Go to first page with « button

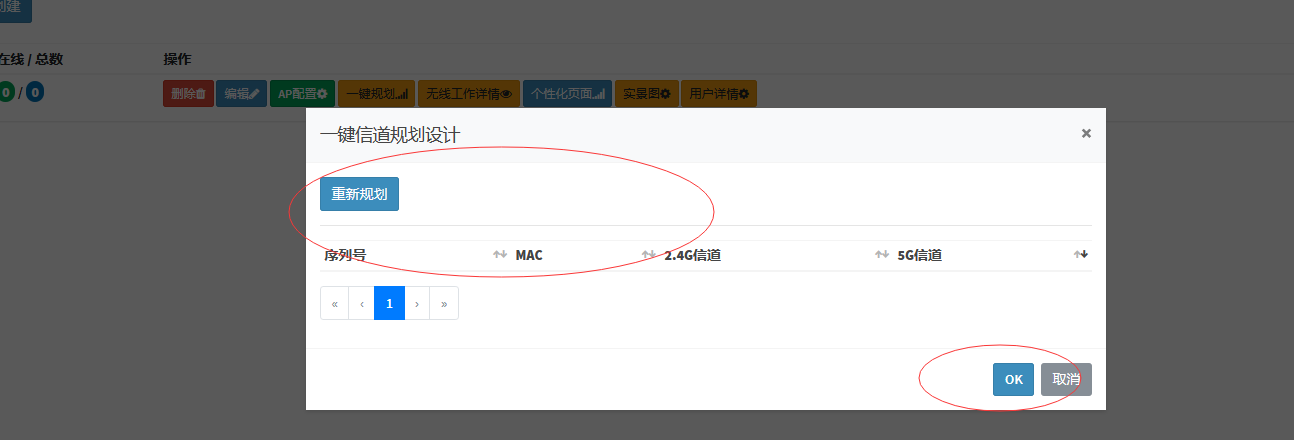(334, 303)
